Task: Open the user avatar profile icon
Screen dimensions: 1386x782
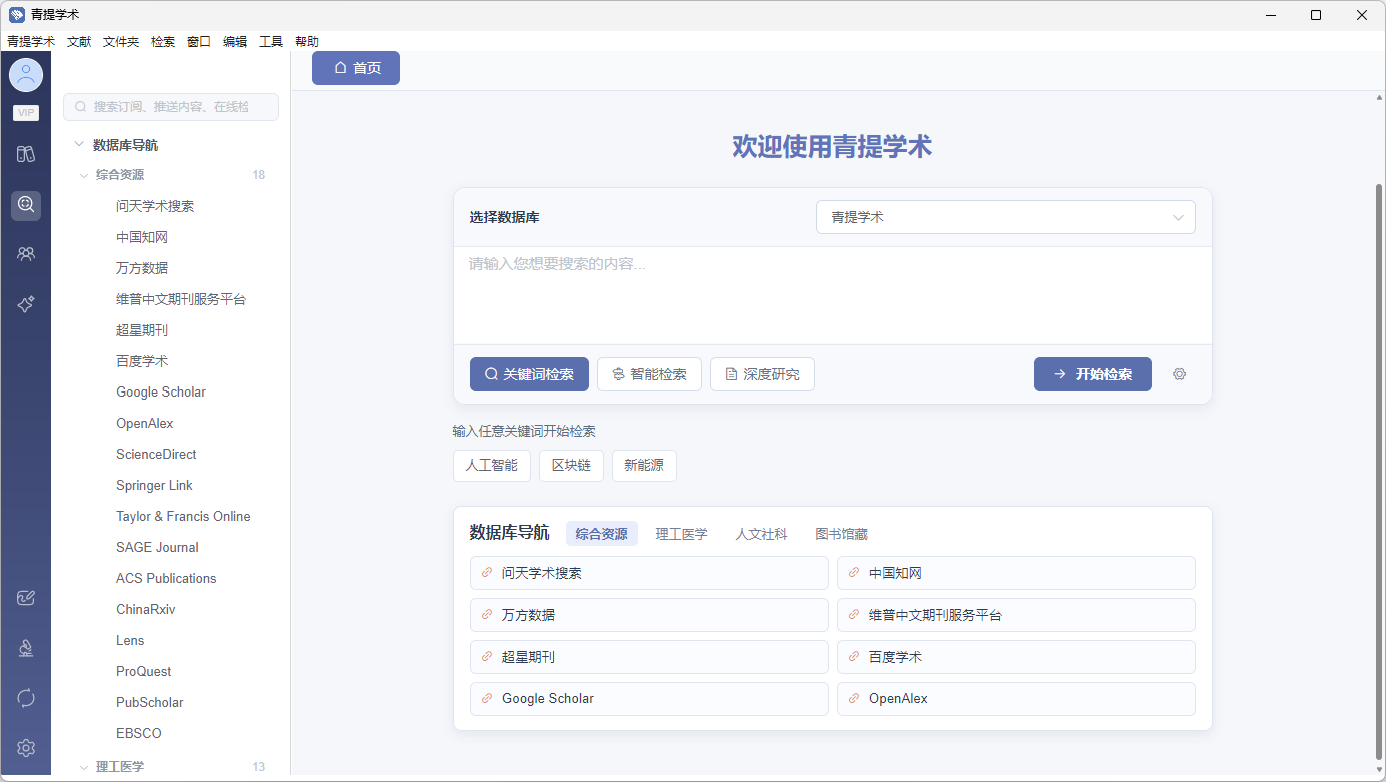Action: (26, 75)
